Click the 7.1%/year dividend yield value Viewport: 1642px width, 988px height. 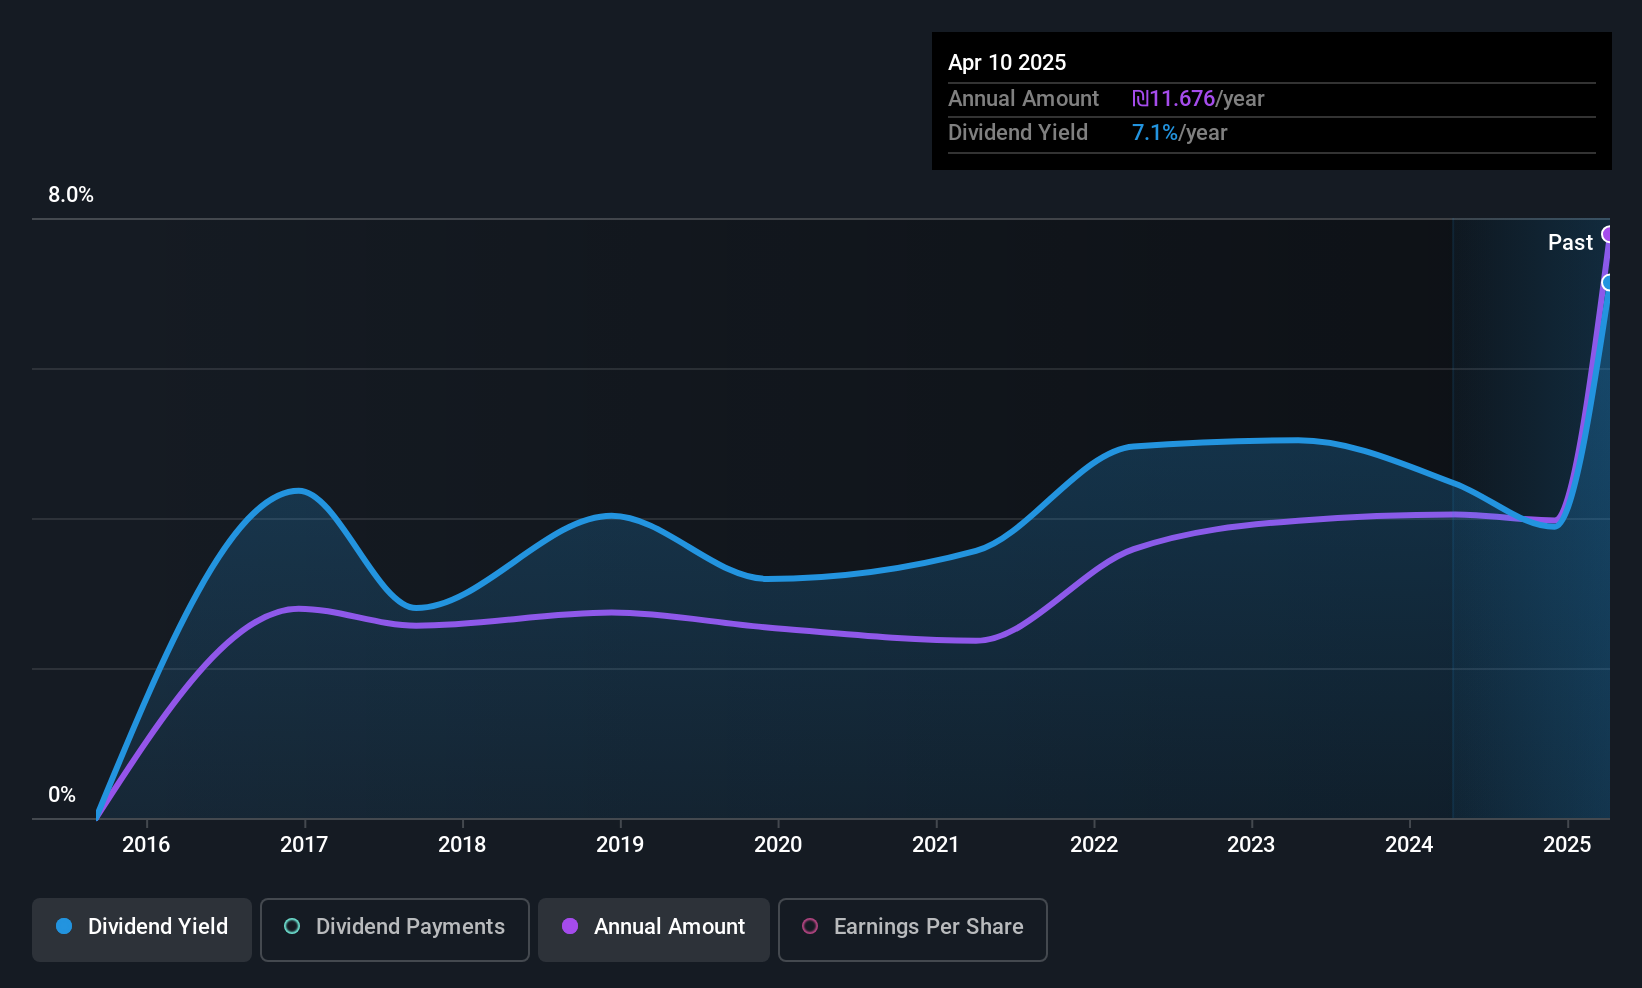click(1179, 133)
